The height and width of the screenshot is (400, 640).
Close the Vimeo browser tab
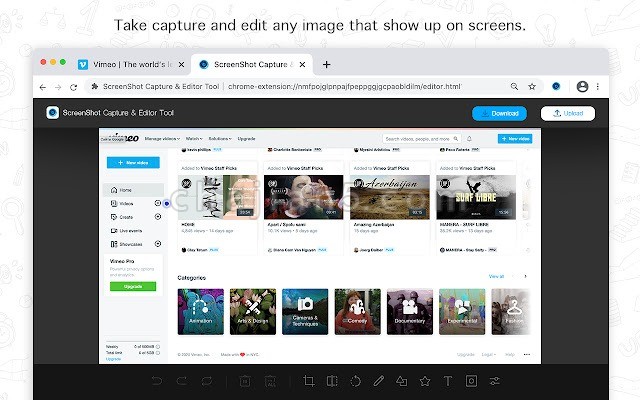click(182, 64)
